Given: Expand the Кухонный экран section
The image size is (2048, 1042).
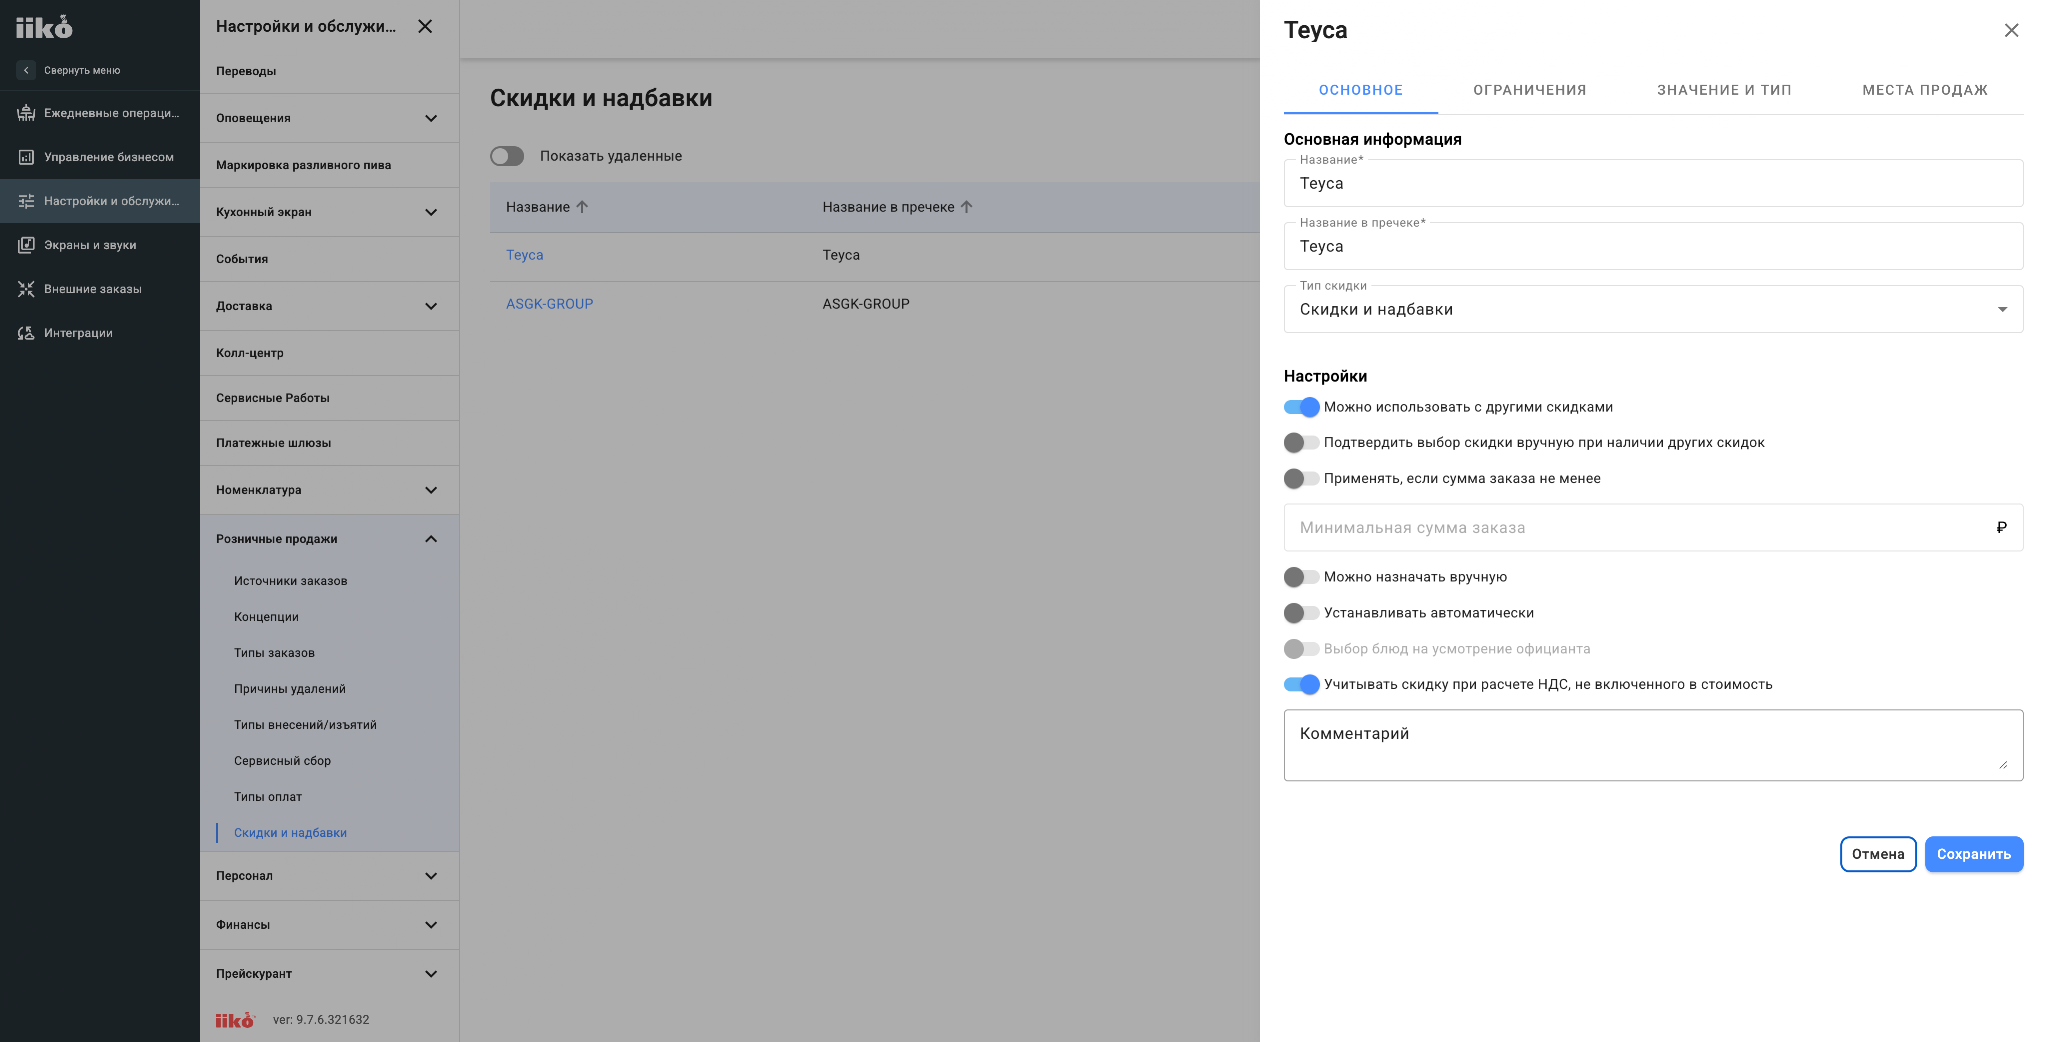Looking at the screenshot, I should click(x=431, y=212).
